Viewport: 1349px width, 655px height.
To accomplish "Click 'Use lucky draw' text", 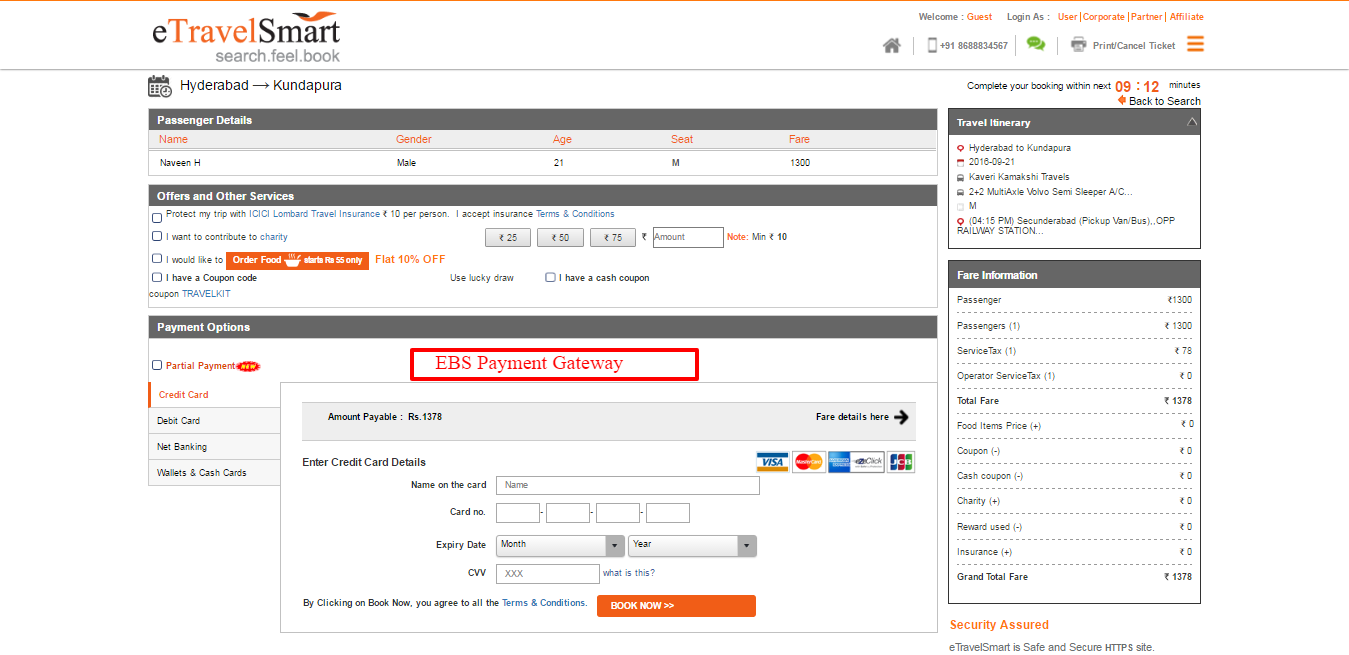I will click(x=482, y=278).
